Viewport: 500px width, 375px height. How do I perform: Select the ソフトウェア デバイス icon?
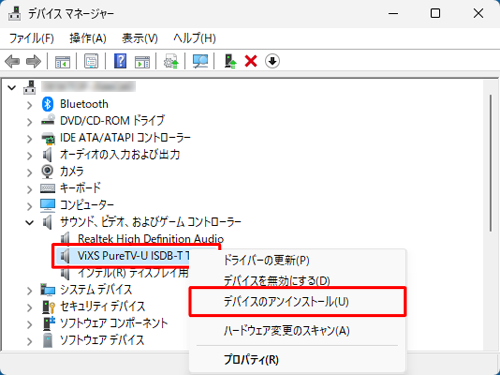tap(48, 340)
